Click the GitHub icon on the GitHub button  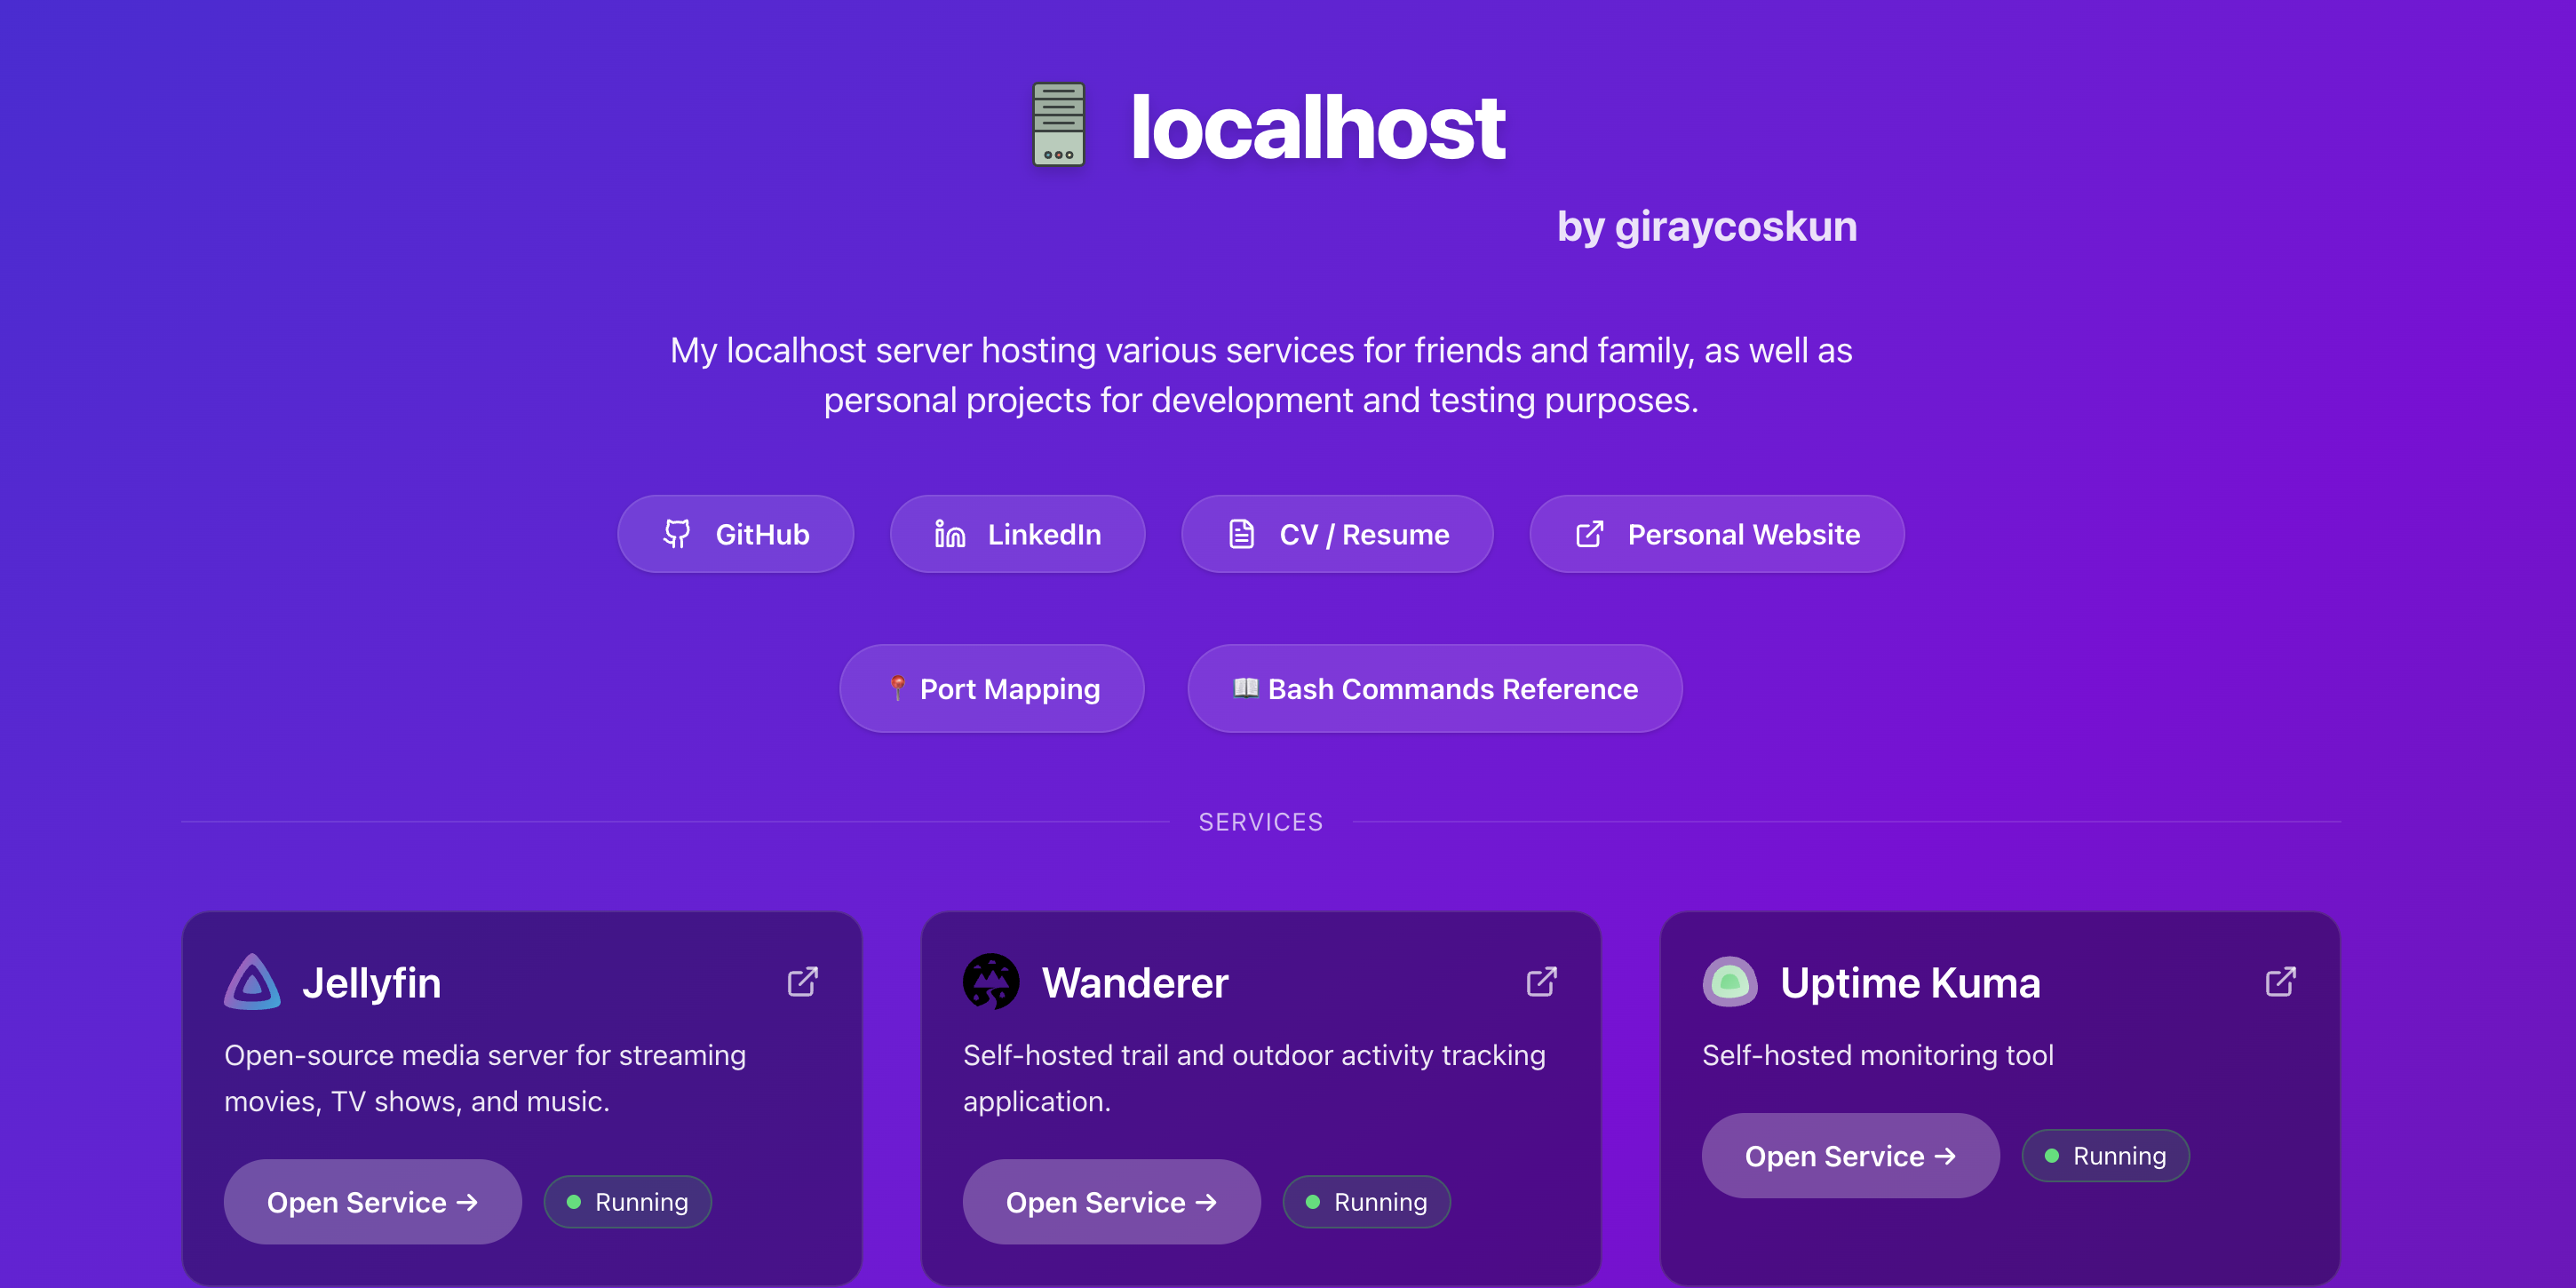pos(677,534)
